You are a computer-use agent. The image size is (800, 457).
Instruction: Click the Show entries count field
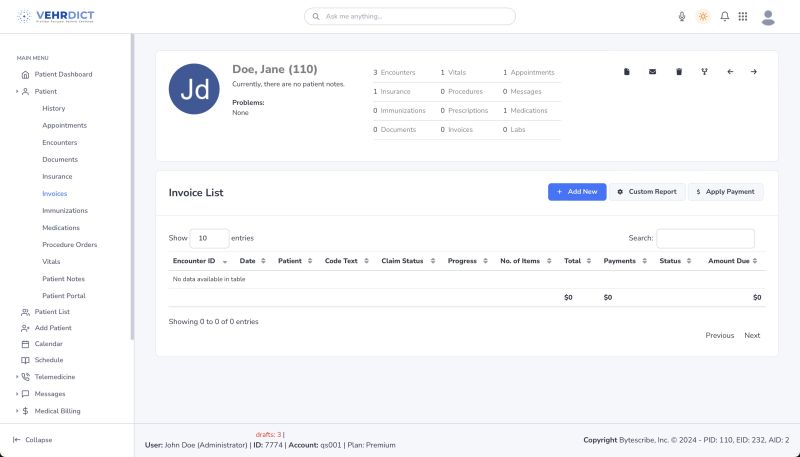[x=209, y=238]
